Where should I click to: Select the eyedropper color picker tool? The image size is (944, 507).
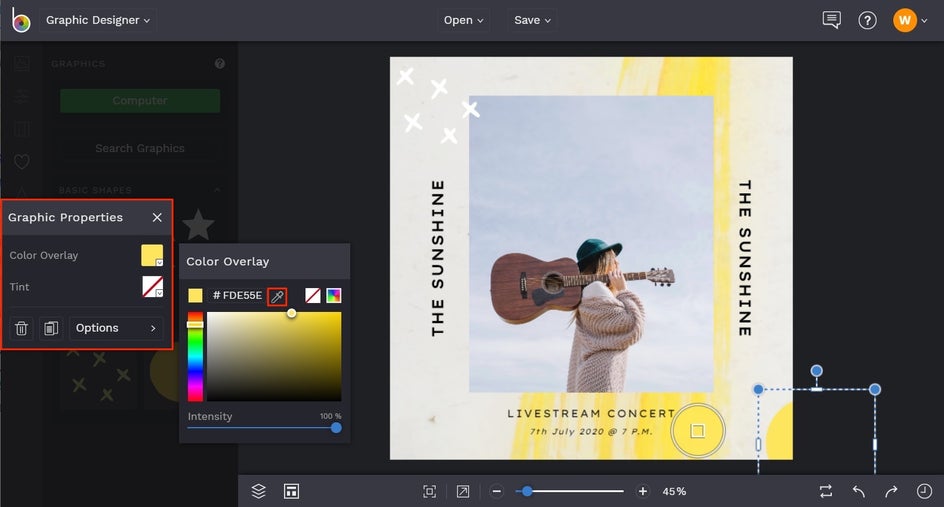pyautogui.click(x=277, y=296)
